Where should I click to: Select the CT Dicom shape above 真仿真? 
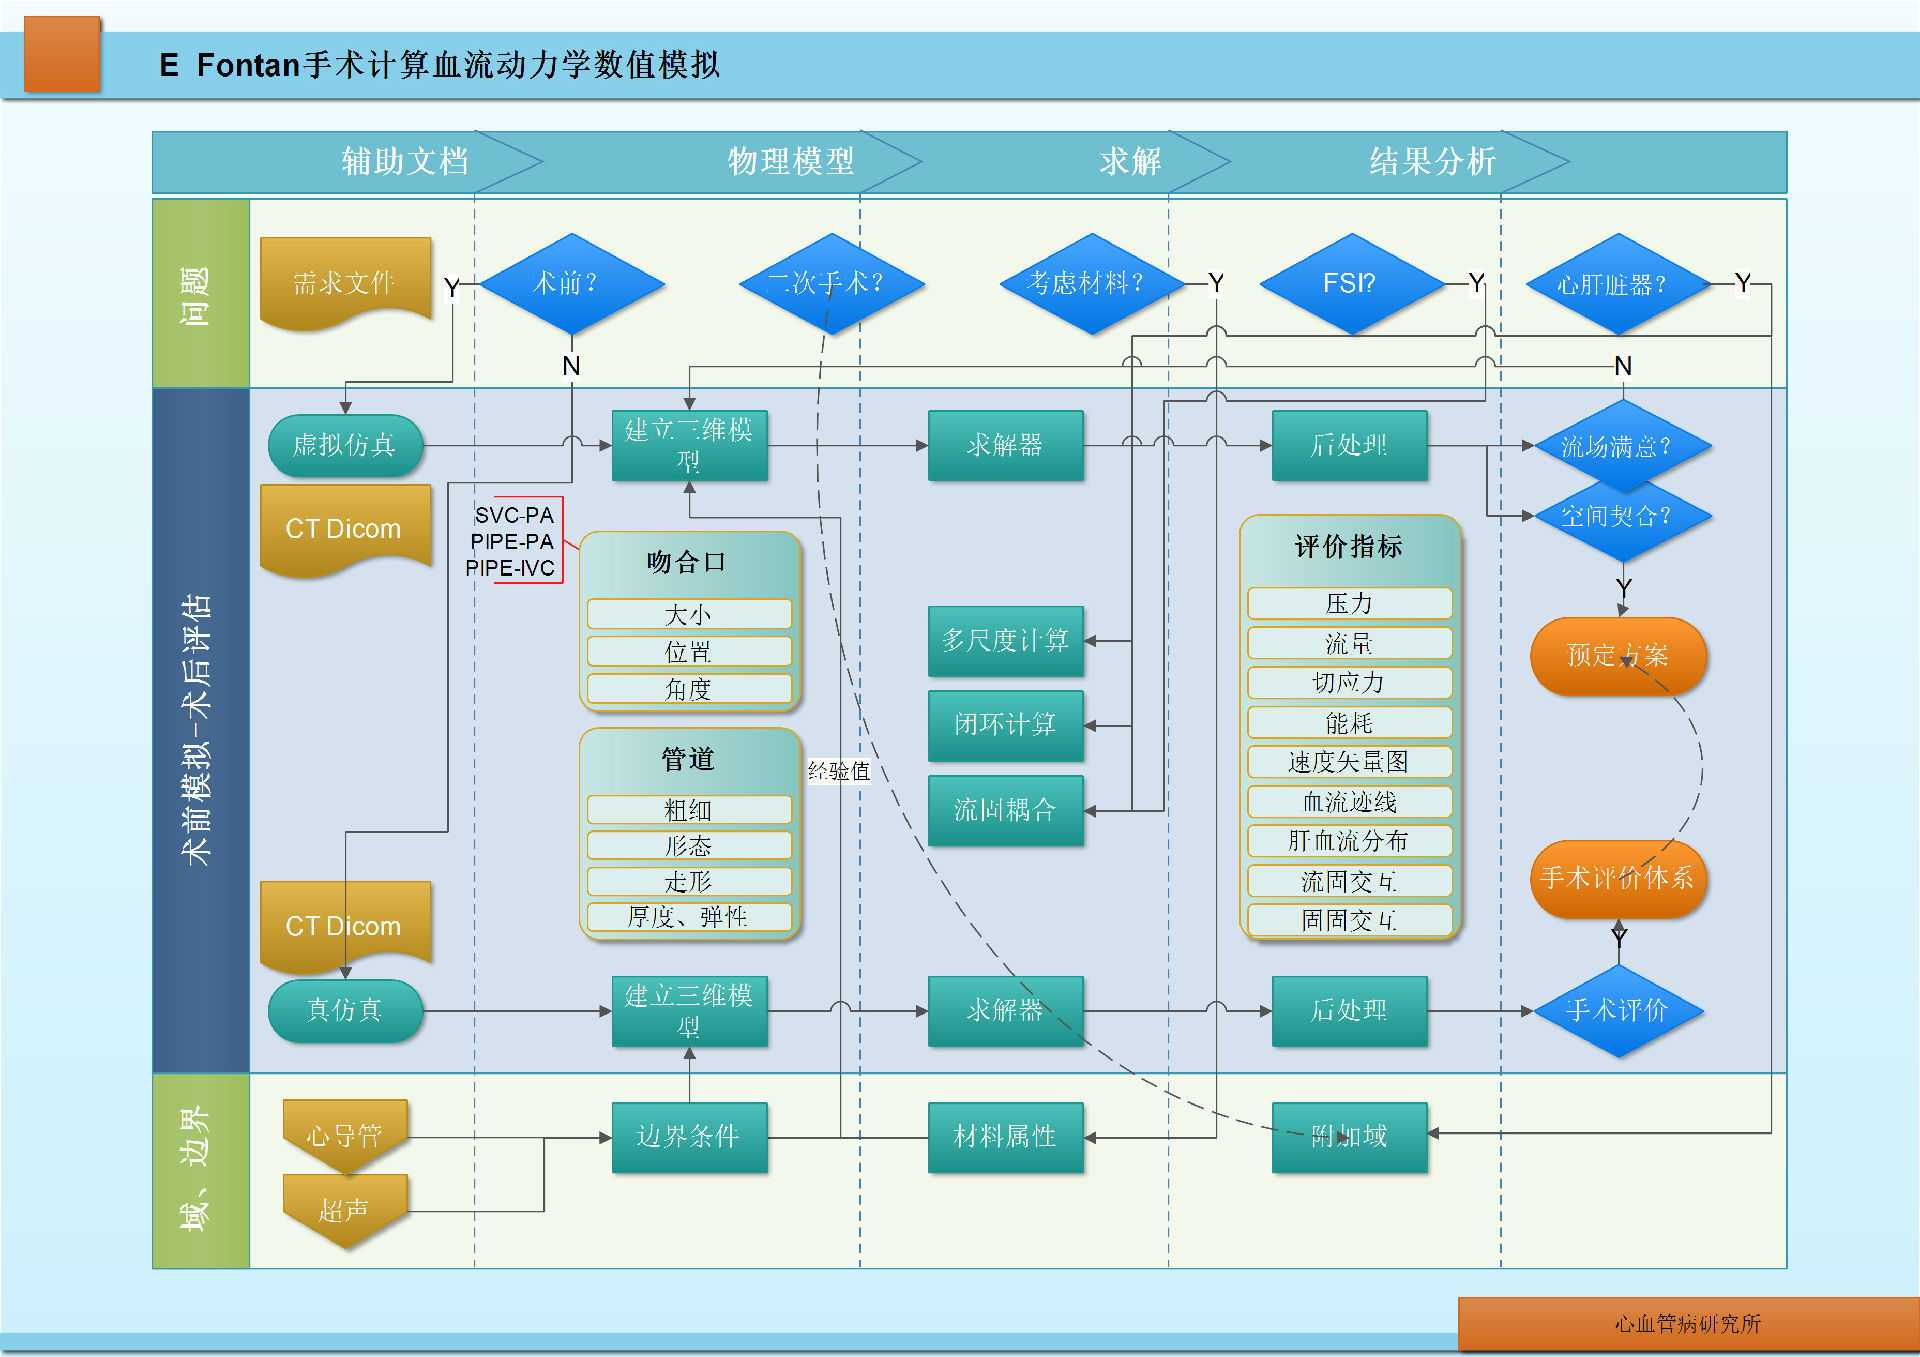[x=345, y=927]
